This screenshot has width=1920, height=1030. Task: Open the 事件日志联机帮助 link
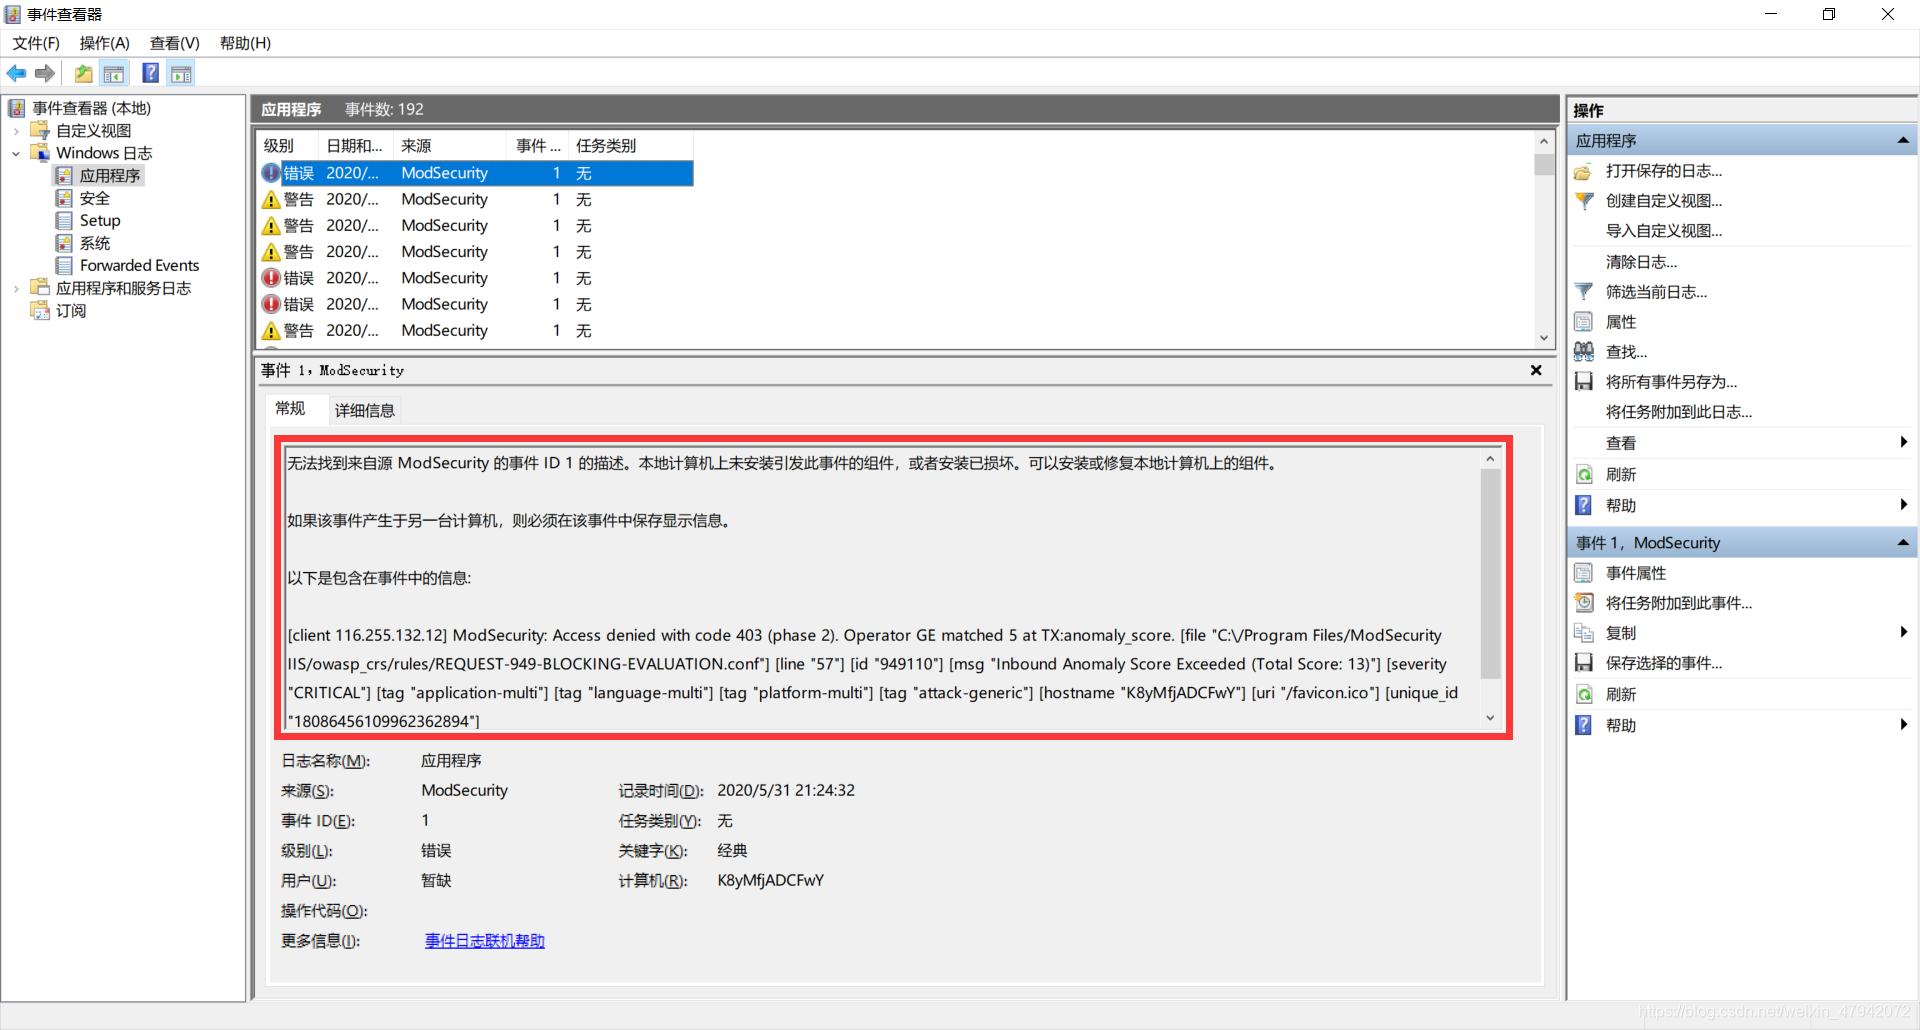[x=485, y=941]
